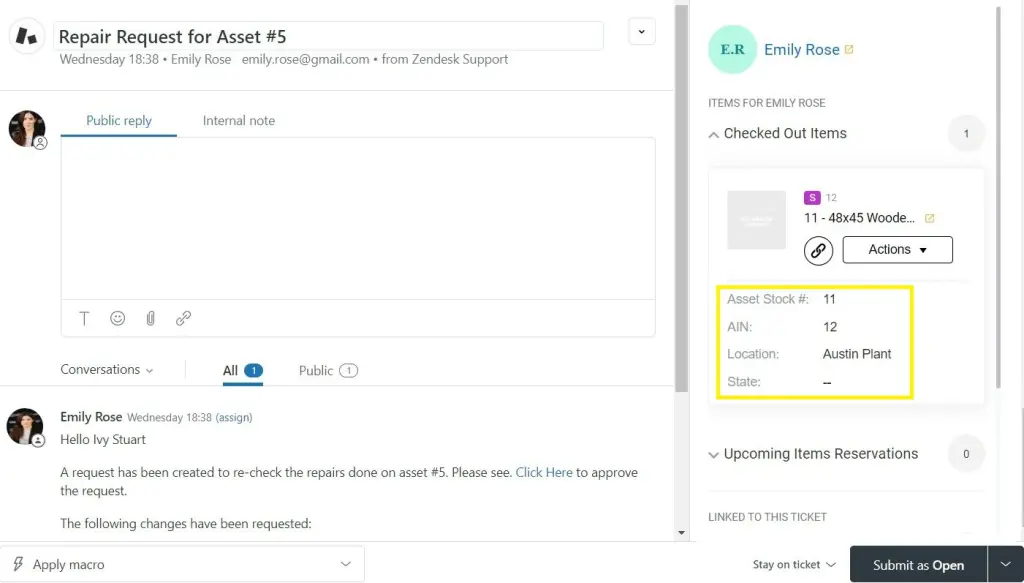
Task: Open the Actions dropdown for the asset
Action: [x=897, y=249]
